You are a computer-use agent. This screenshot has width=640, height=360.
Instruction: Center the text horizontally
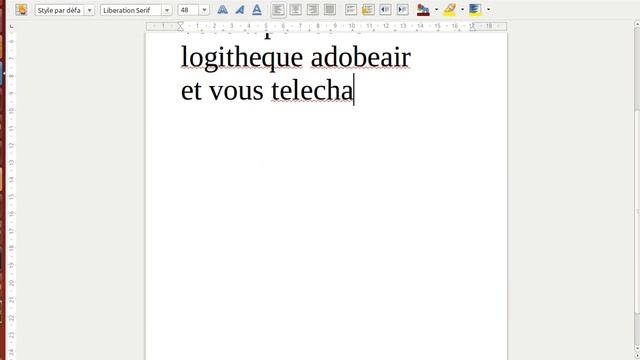296,10
